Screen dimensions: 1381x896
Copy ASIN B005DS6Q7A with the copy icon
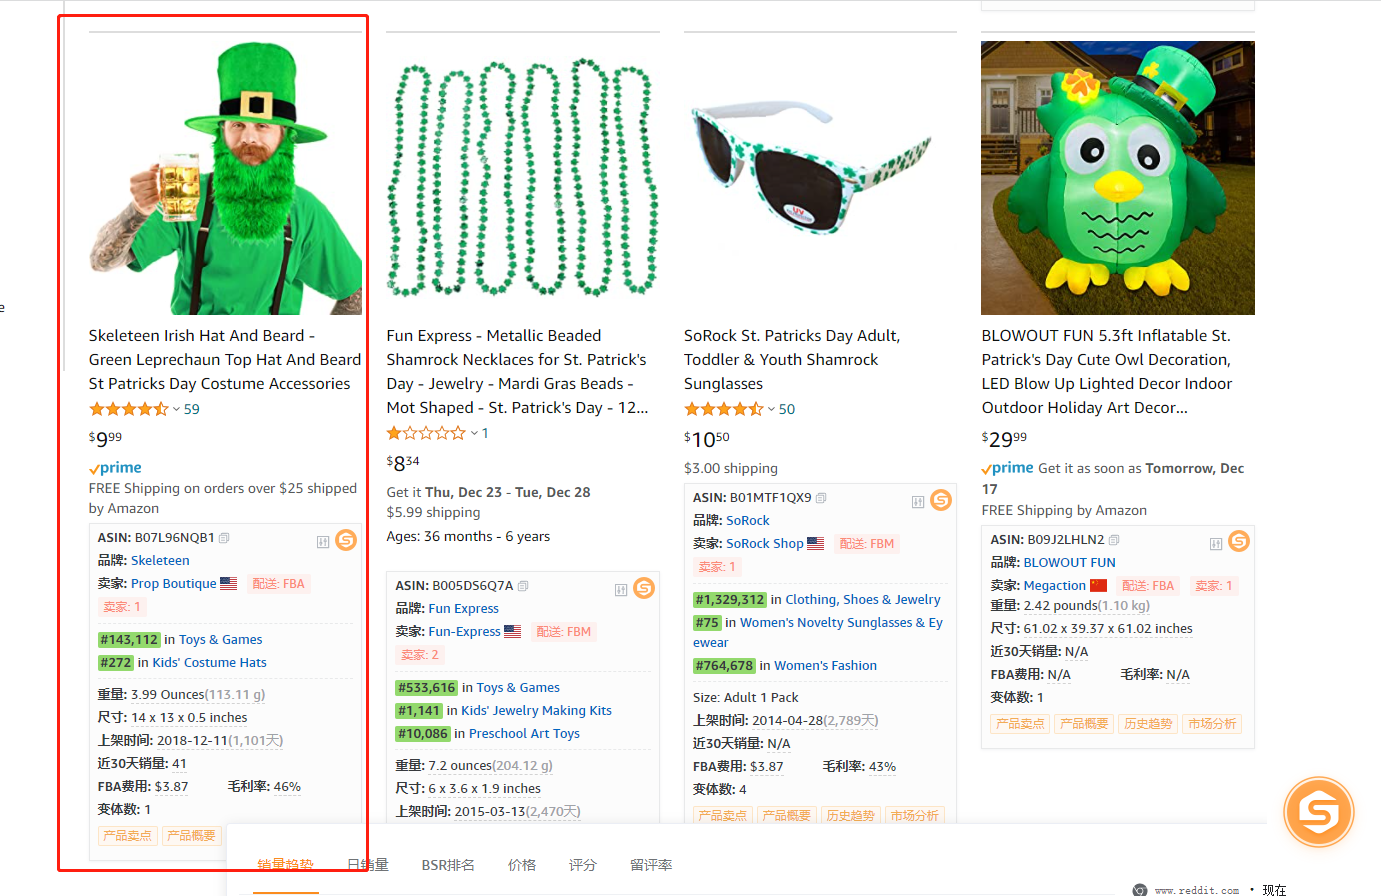point(523,586)
